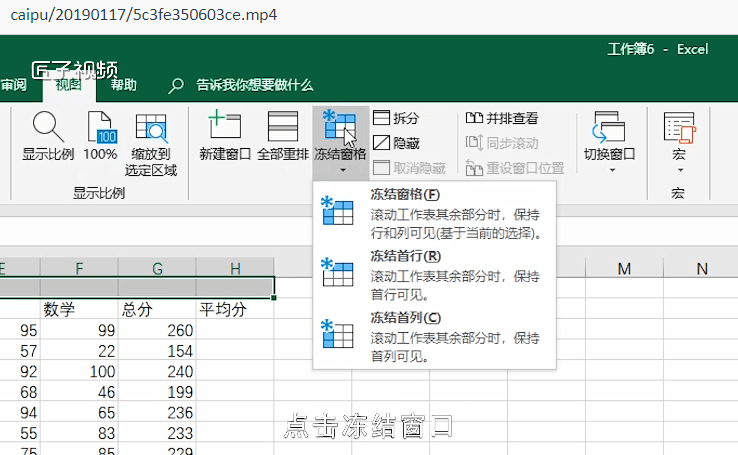The height and width of the screenshot is (455, 738).
Task: Select the cell containing 平均分
Action: [234, 310]
